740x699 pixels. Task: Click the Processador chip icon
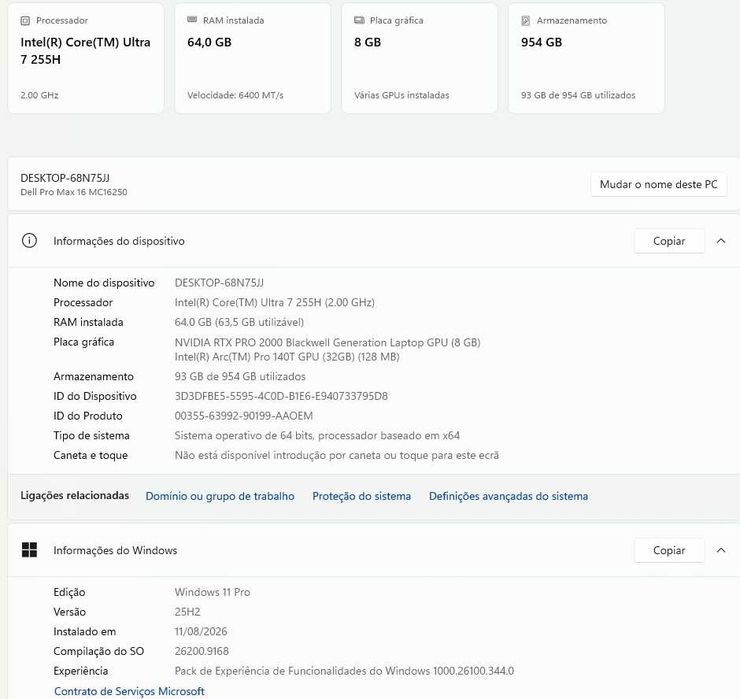[x=25, y=20]
